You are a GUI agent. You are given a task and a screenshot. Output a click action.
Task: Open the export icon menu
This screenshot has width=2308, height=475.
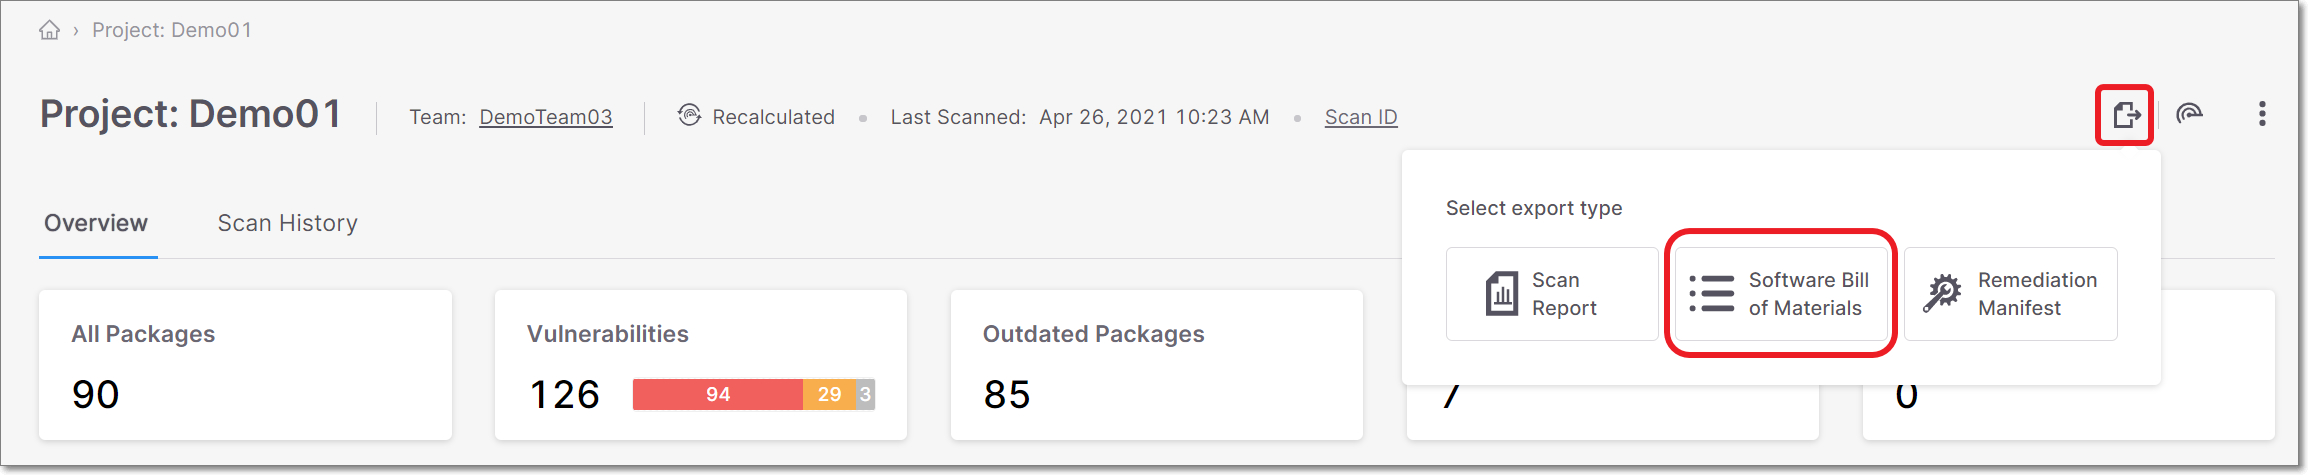(2126, 115)
